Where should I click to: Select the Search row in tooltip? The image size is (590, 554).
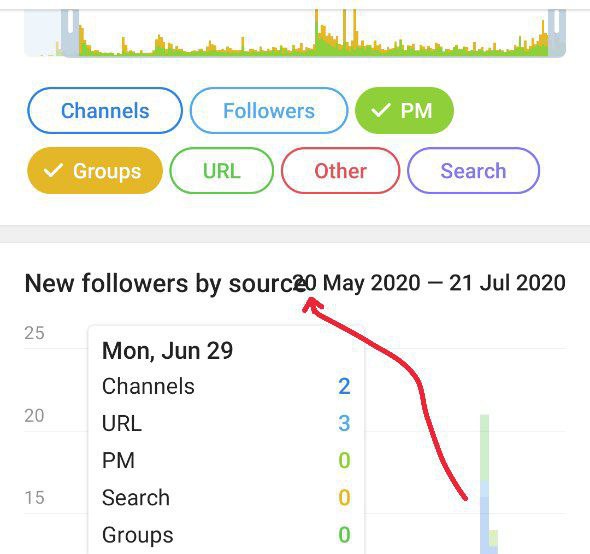pyautogui.click(x=226, y=498)
